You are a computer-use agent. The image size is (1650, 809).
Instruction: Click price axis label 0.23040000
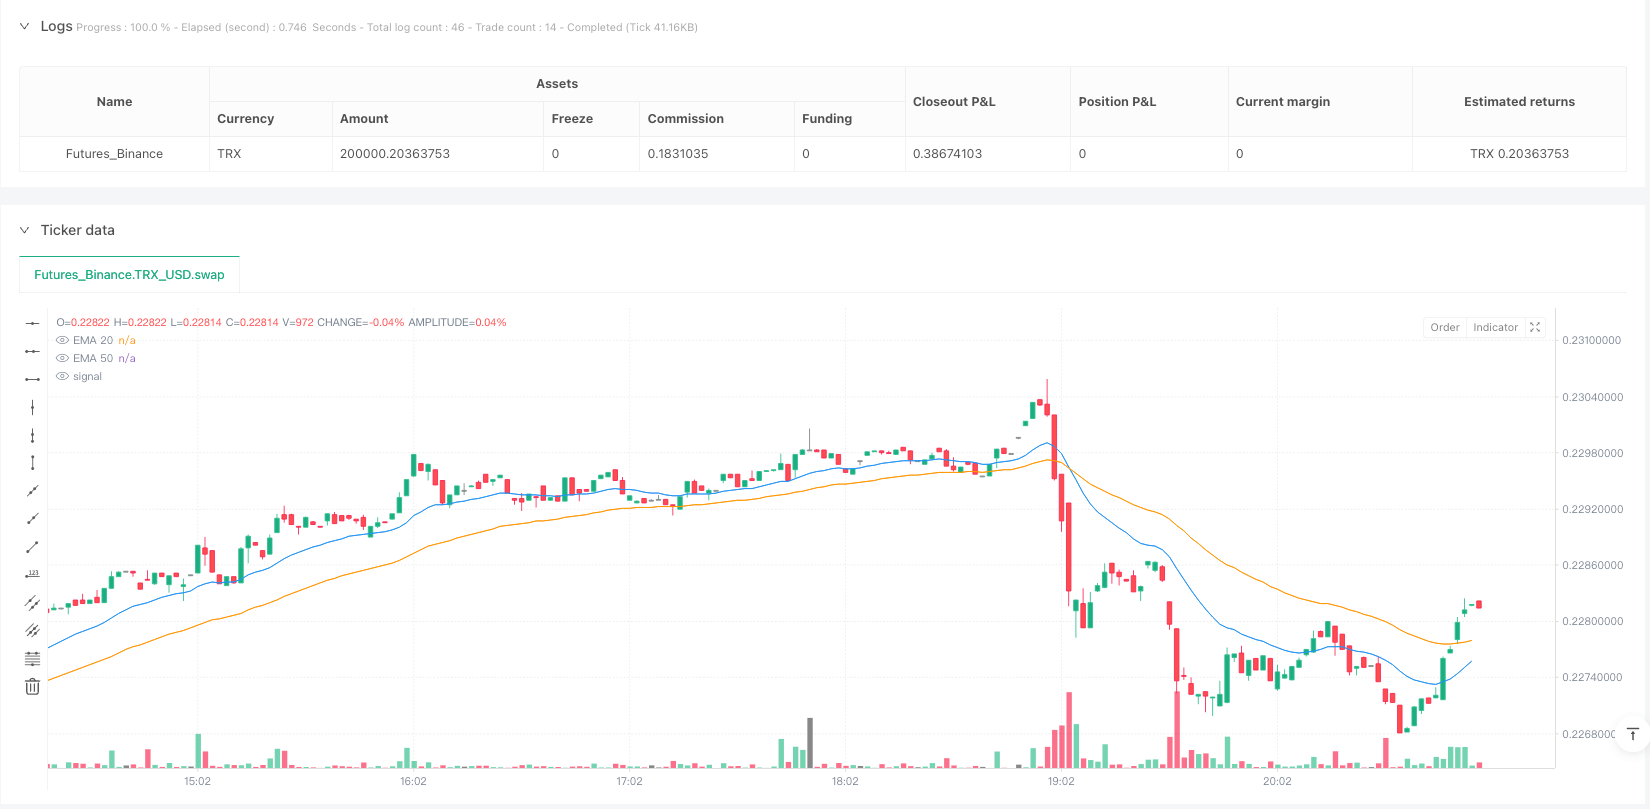(x=1591, y=397)
